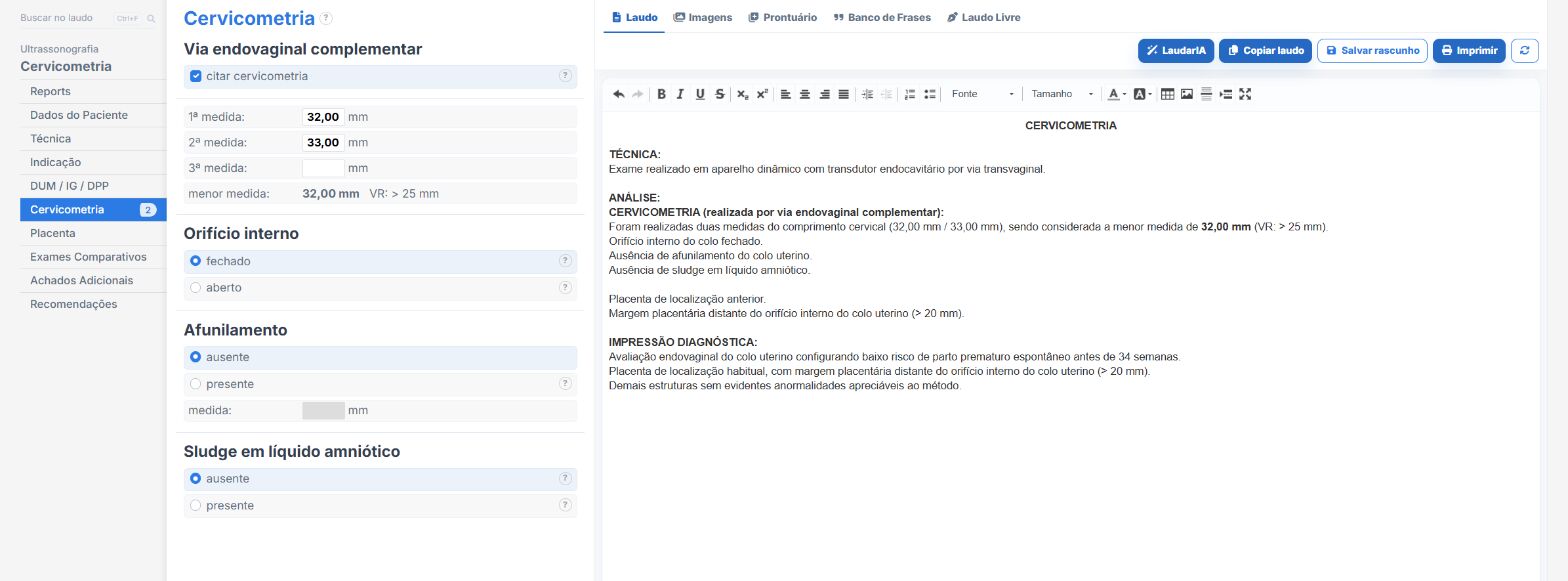Image resolution: width=1568 pixels, height=581 pixels.
Task: Save draft with Salvar rascunho
Action: coord(1372,50)
